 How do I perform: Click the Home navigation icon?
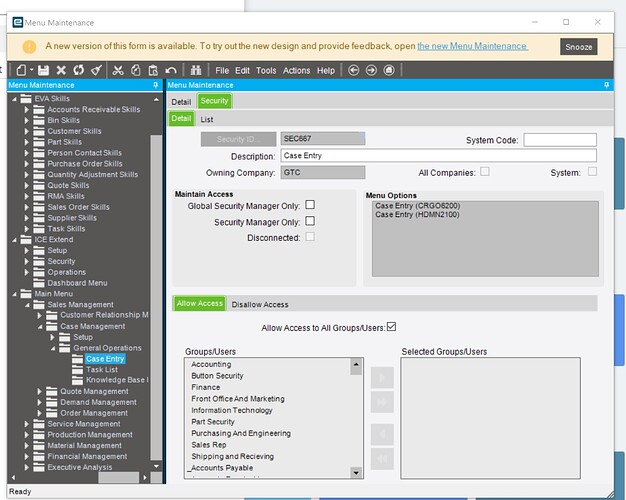point(389,70)
